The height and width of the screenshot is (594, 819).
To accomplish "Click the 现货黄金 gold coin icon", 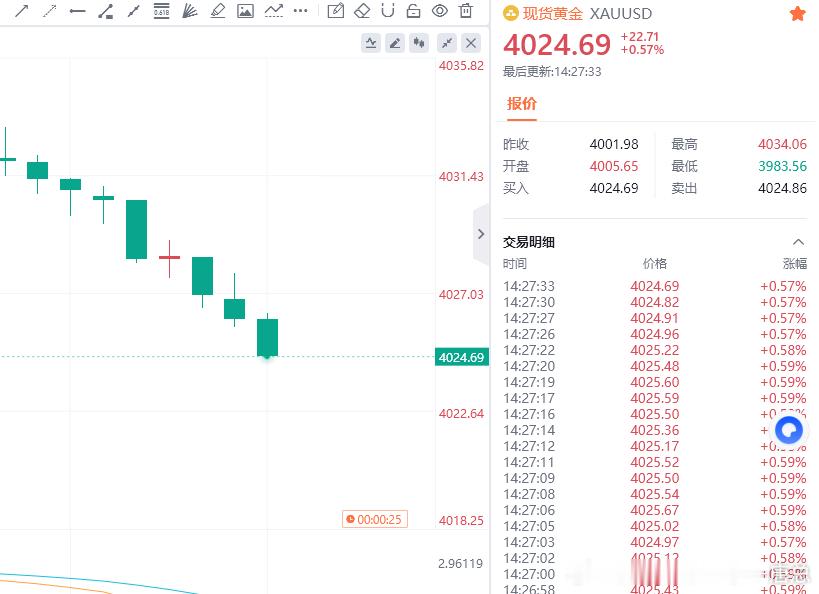I will point(510,14).
